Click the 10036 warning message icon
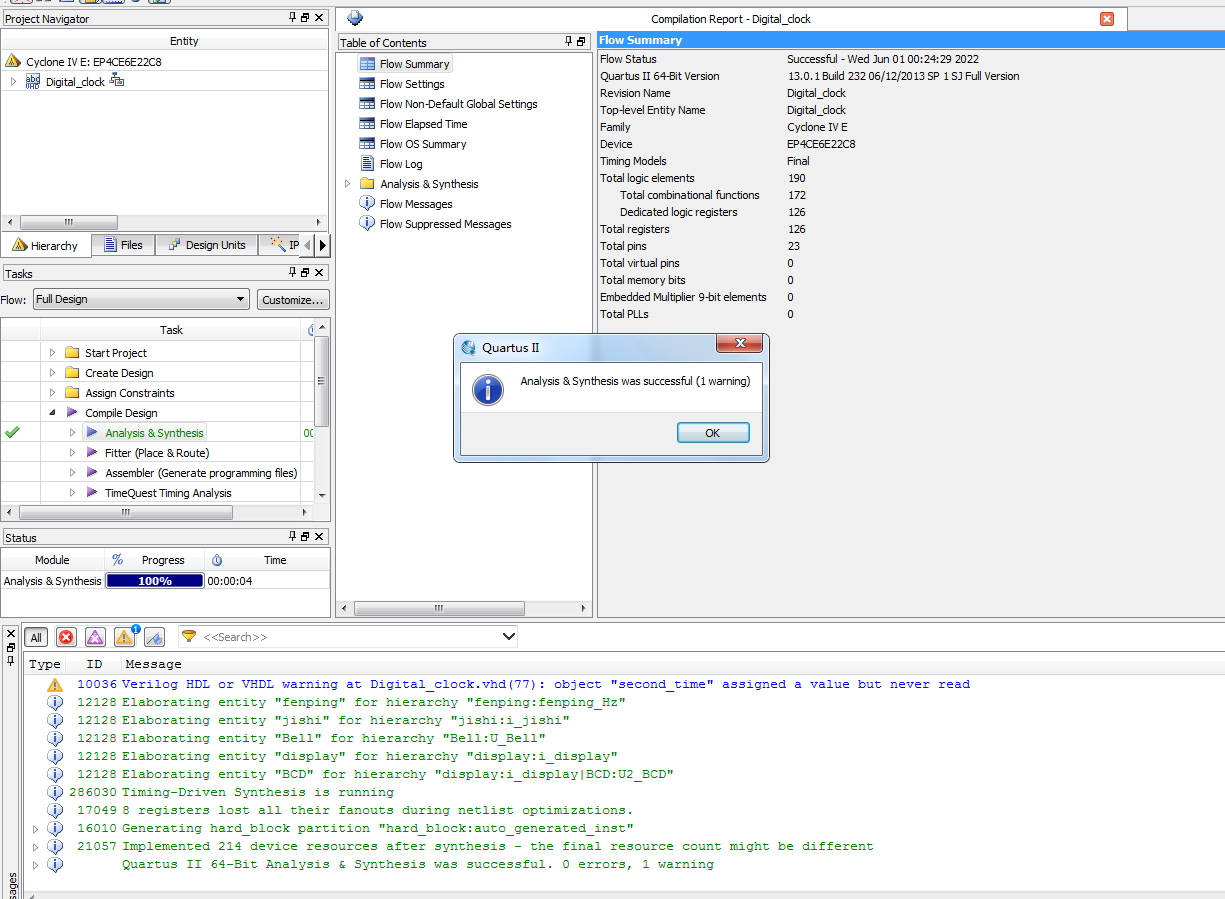Image resolution: width=1225 pixels, height=899 pixels. click(x=55, y=685)
